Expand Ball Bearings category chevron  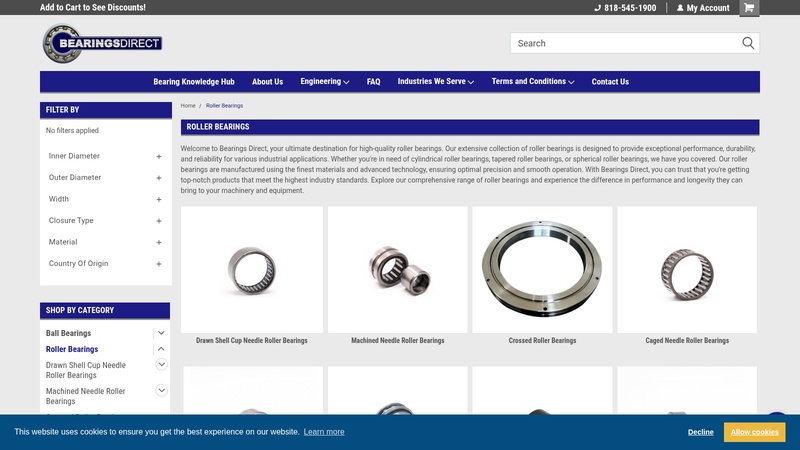pyautogui.click(x=161, y=333)
